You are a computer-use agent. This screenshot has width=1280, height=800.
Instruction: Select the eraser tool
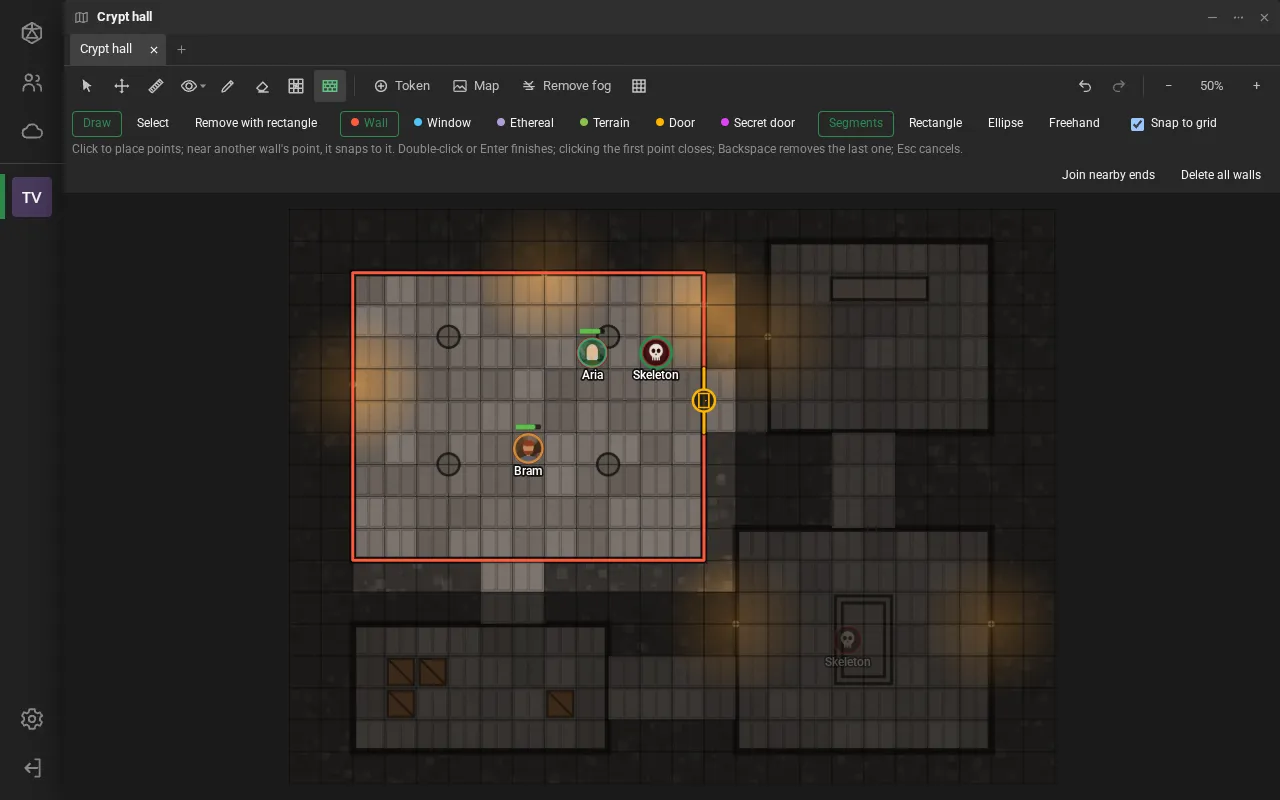pyautogui.click(x=262, y=86)
